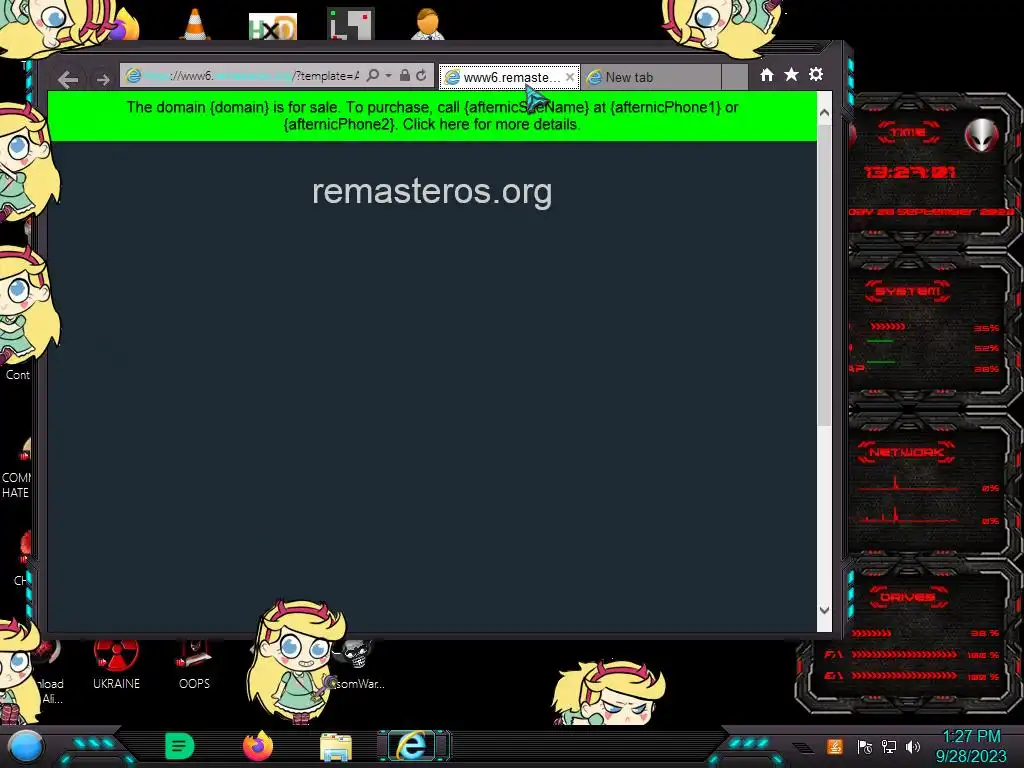
Task: Click the alien head logo in widget
Action: tap(982, 136)
